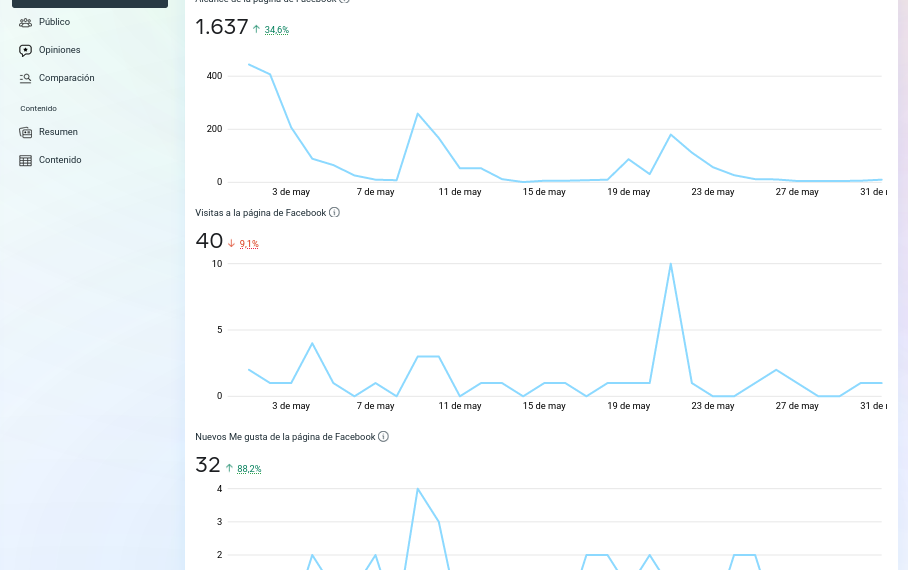Click the '400' axis label on reach chart
The image size is (908, 570).
coord(214,76)
